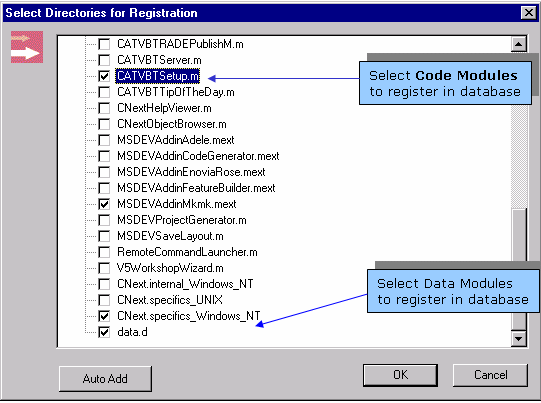This screenshot has width=541, height=403.
Task: Check the CATVBTServer.m checkbox
Action: (x=104, y=60)
